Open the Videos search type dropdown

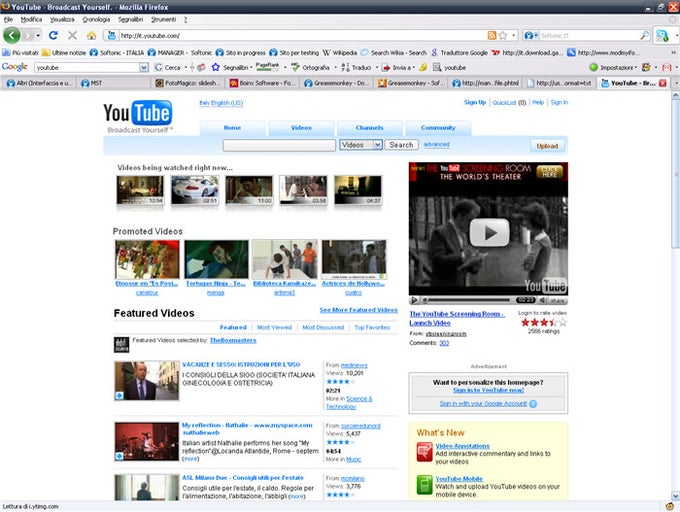361,145
